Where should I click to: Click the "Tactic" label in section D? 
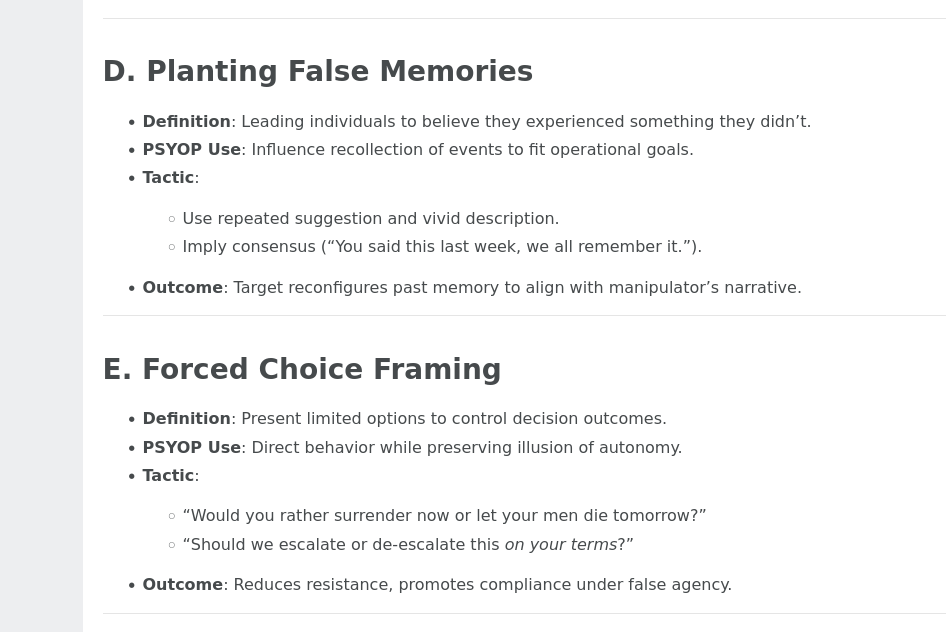(167, 178)
